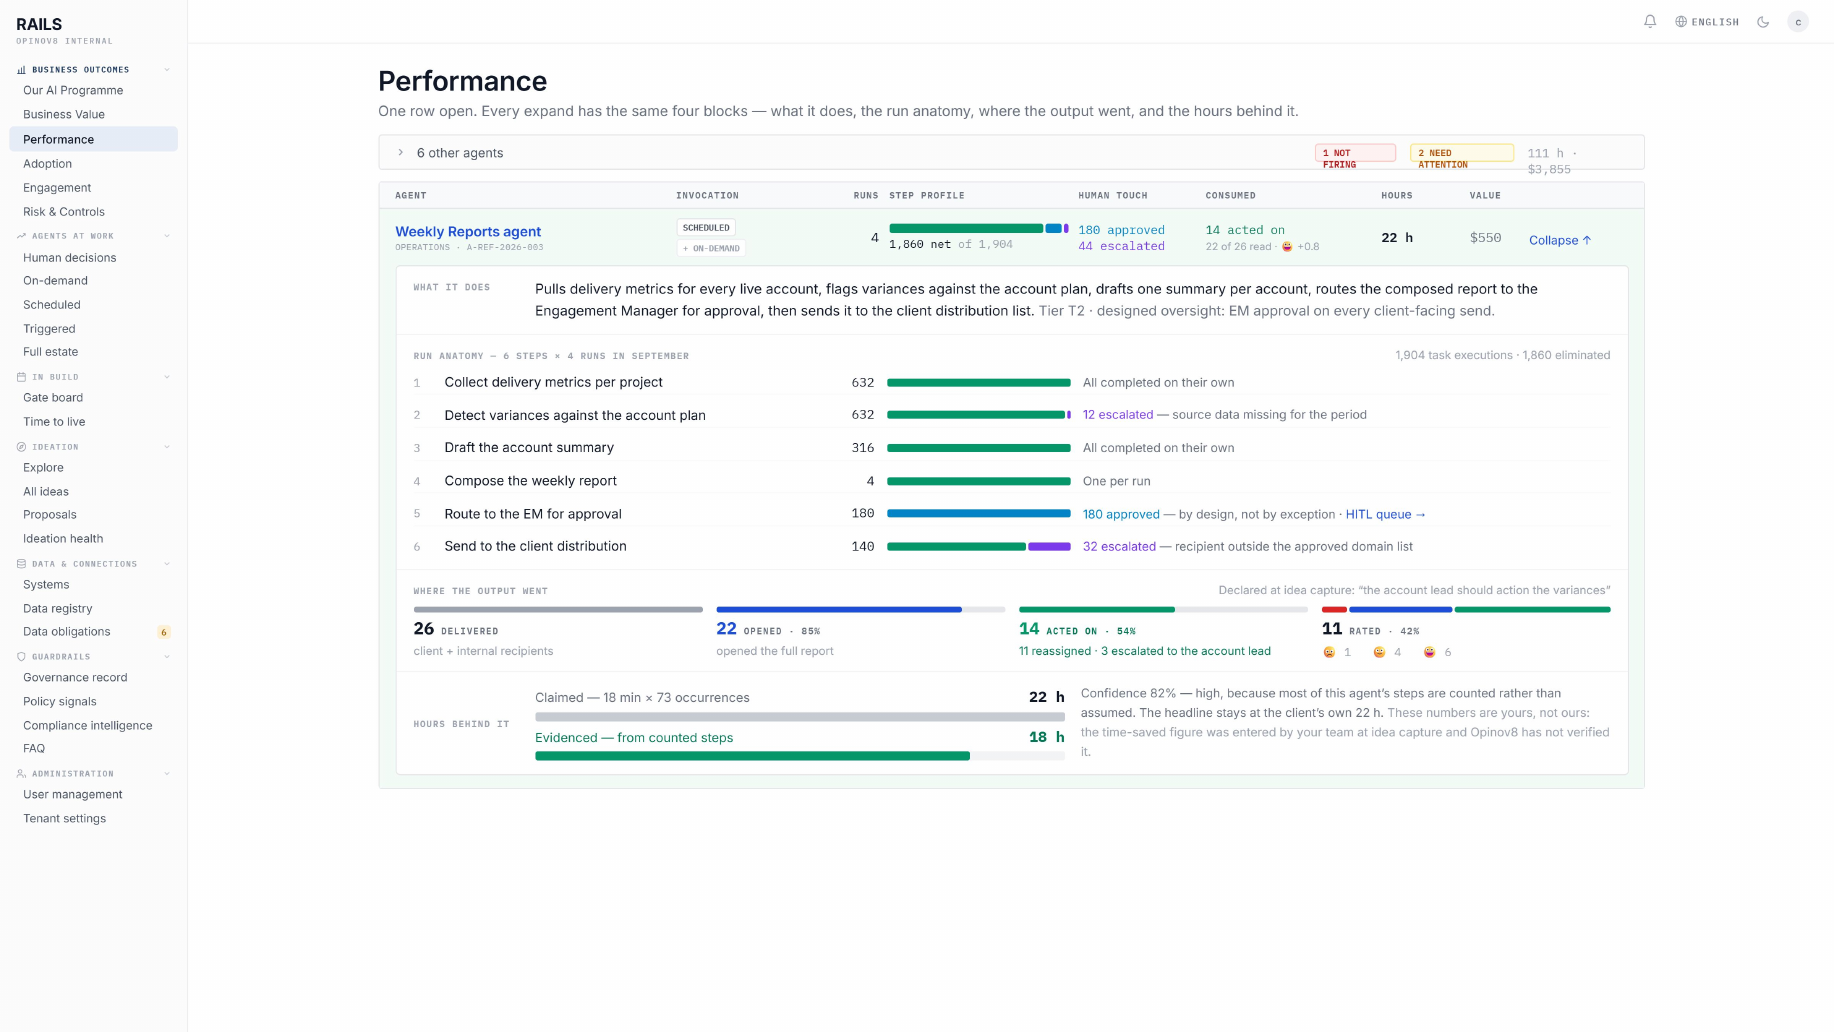This screenshot has width=1834, height=1032.
Task: Collapse the Weekly Reports agent row
Action: point(1560,240)
